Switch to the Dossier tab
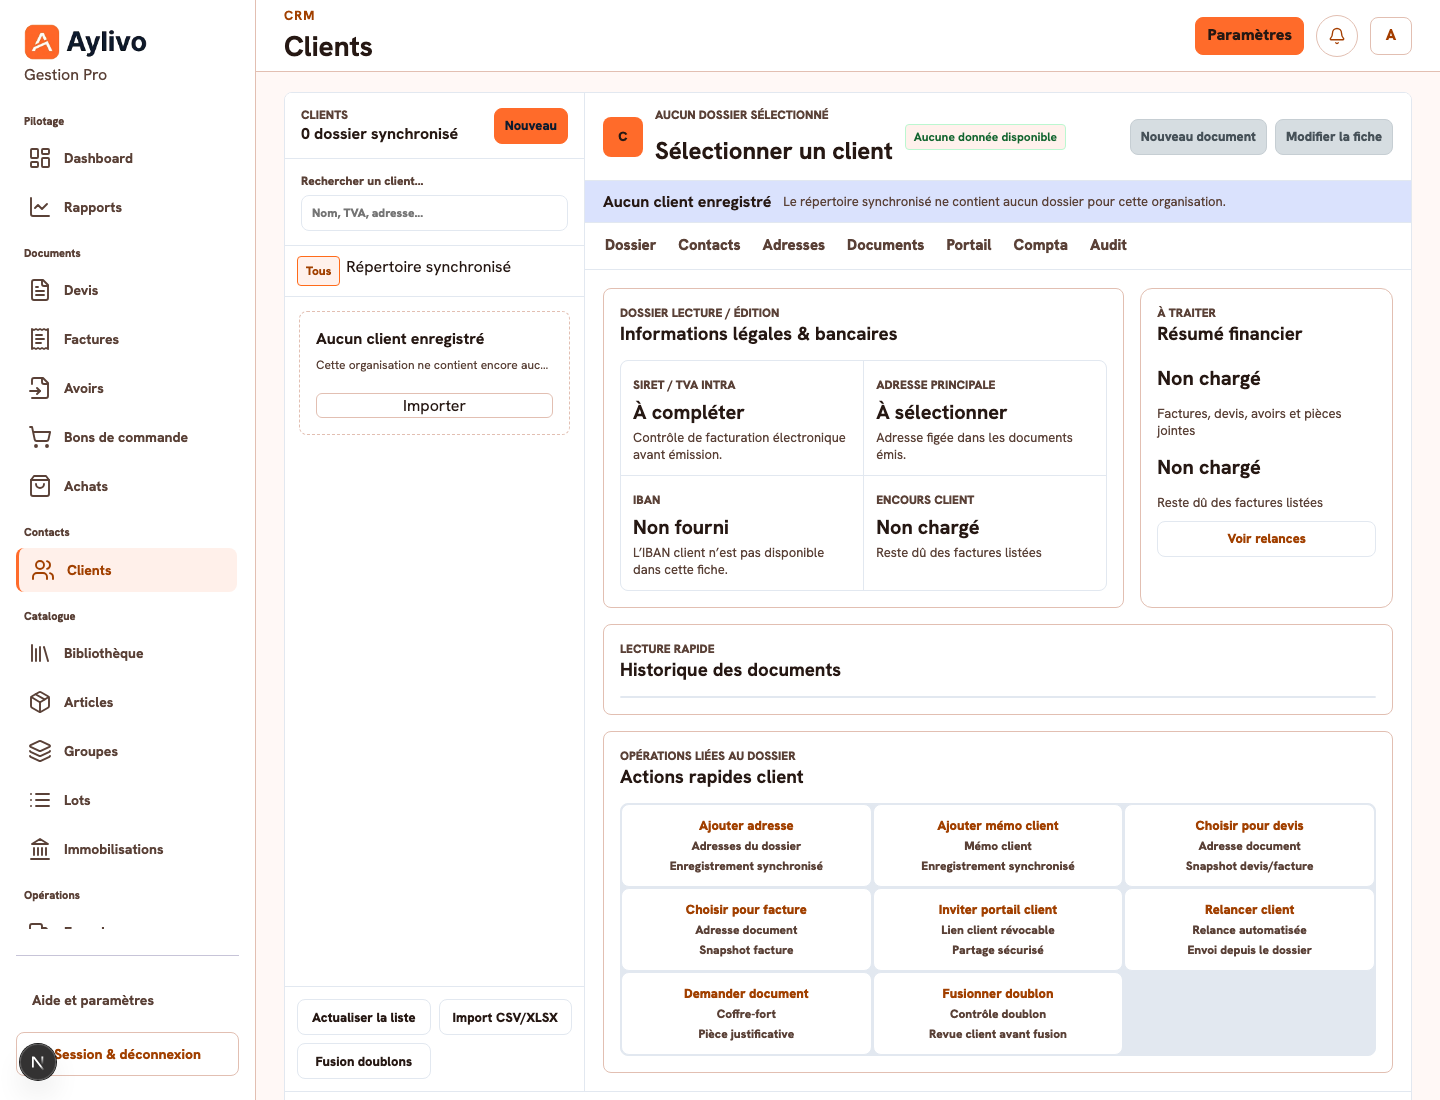The image size is (1440, 1100). point(630,245)
